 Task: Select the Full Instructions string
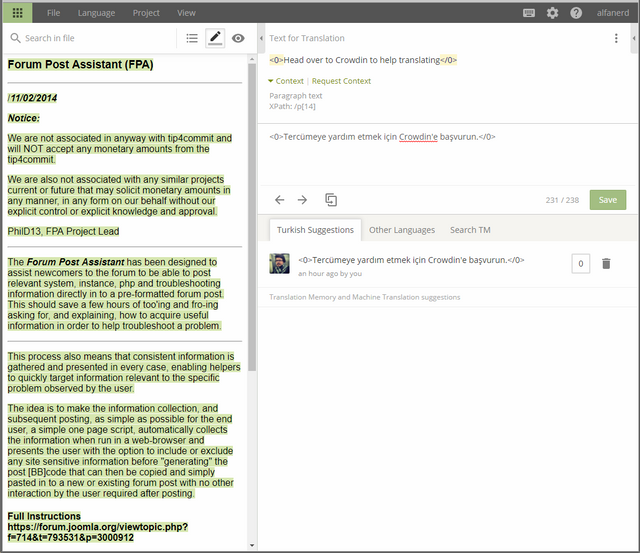tap(44, 516)
